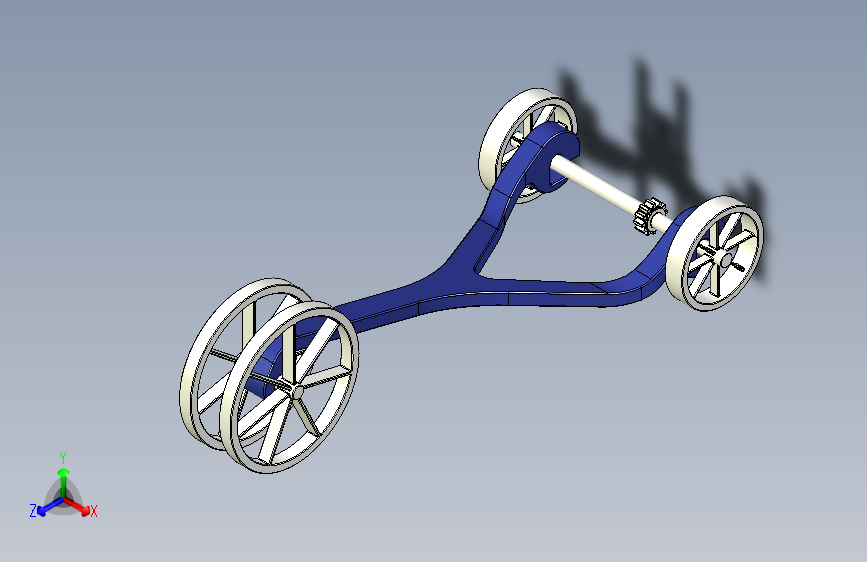Click the blue Z axis of the triad
The width and height of the screenshot is (867, 562).
coord(50,506)
